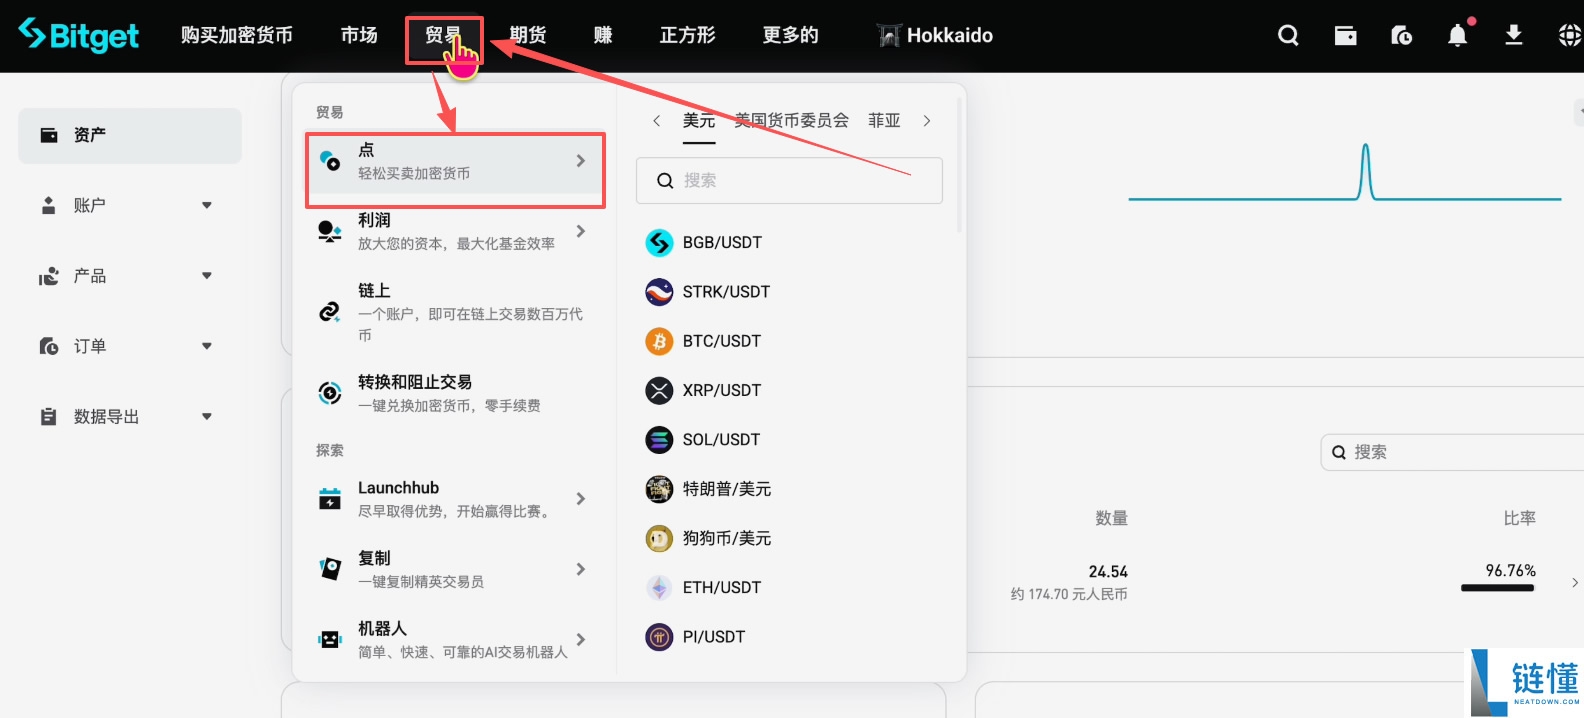
Task: Open the notifications bell
Action: 1458,35
